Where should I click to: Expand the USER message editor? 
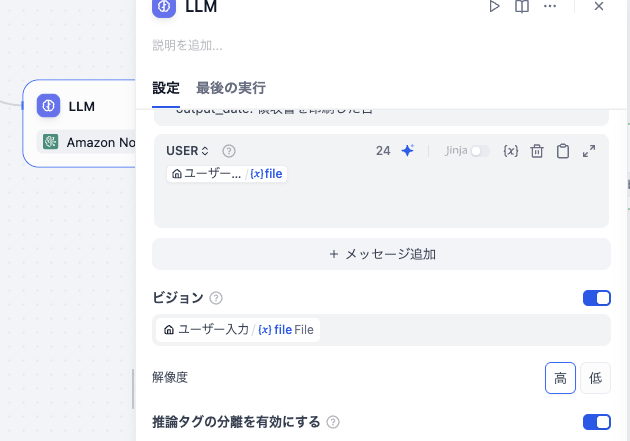(x=589, y=151)
